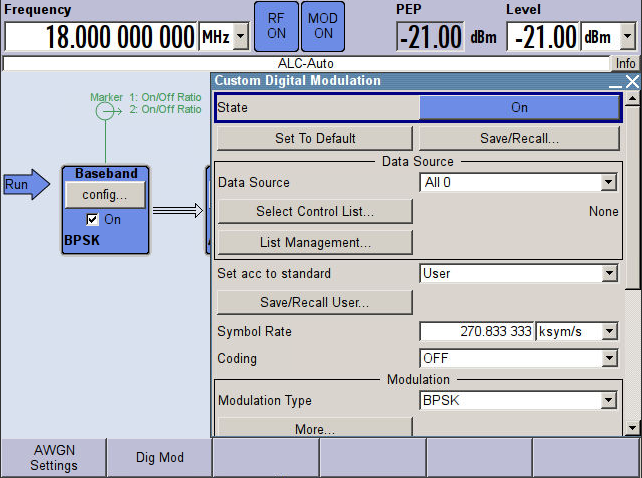Toggle the RF ON button
The image size is (642, 478).
coord(276,26)
